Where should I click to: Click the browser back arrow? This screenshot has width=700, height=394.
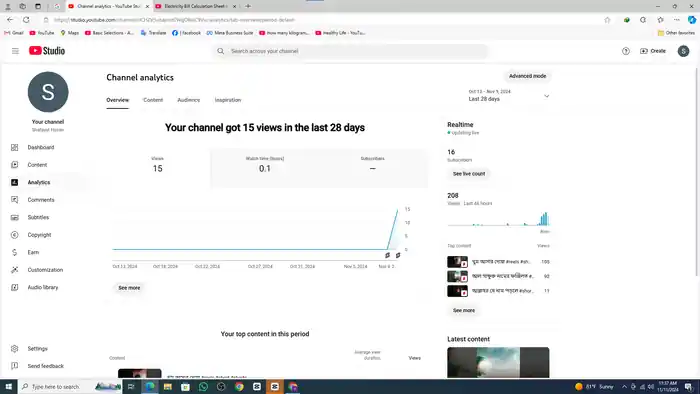coord(10,20)
